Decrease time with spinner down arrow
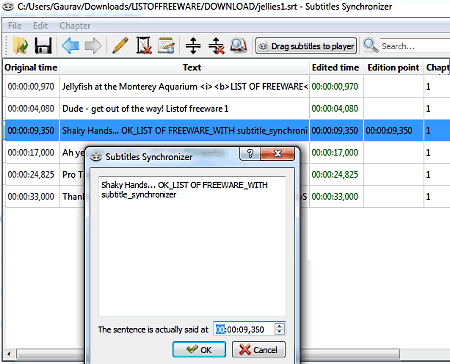Viewport: 450px width, 364px height. coord(280,333)
